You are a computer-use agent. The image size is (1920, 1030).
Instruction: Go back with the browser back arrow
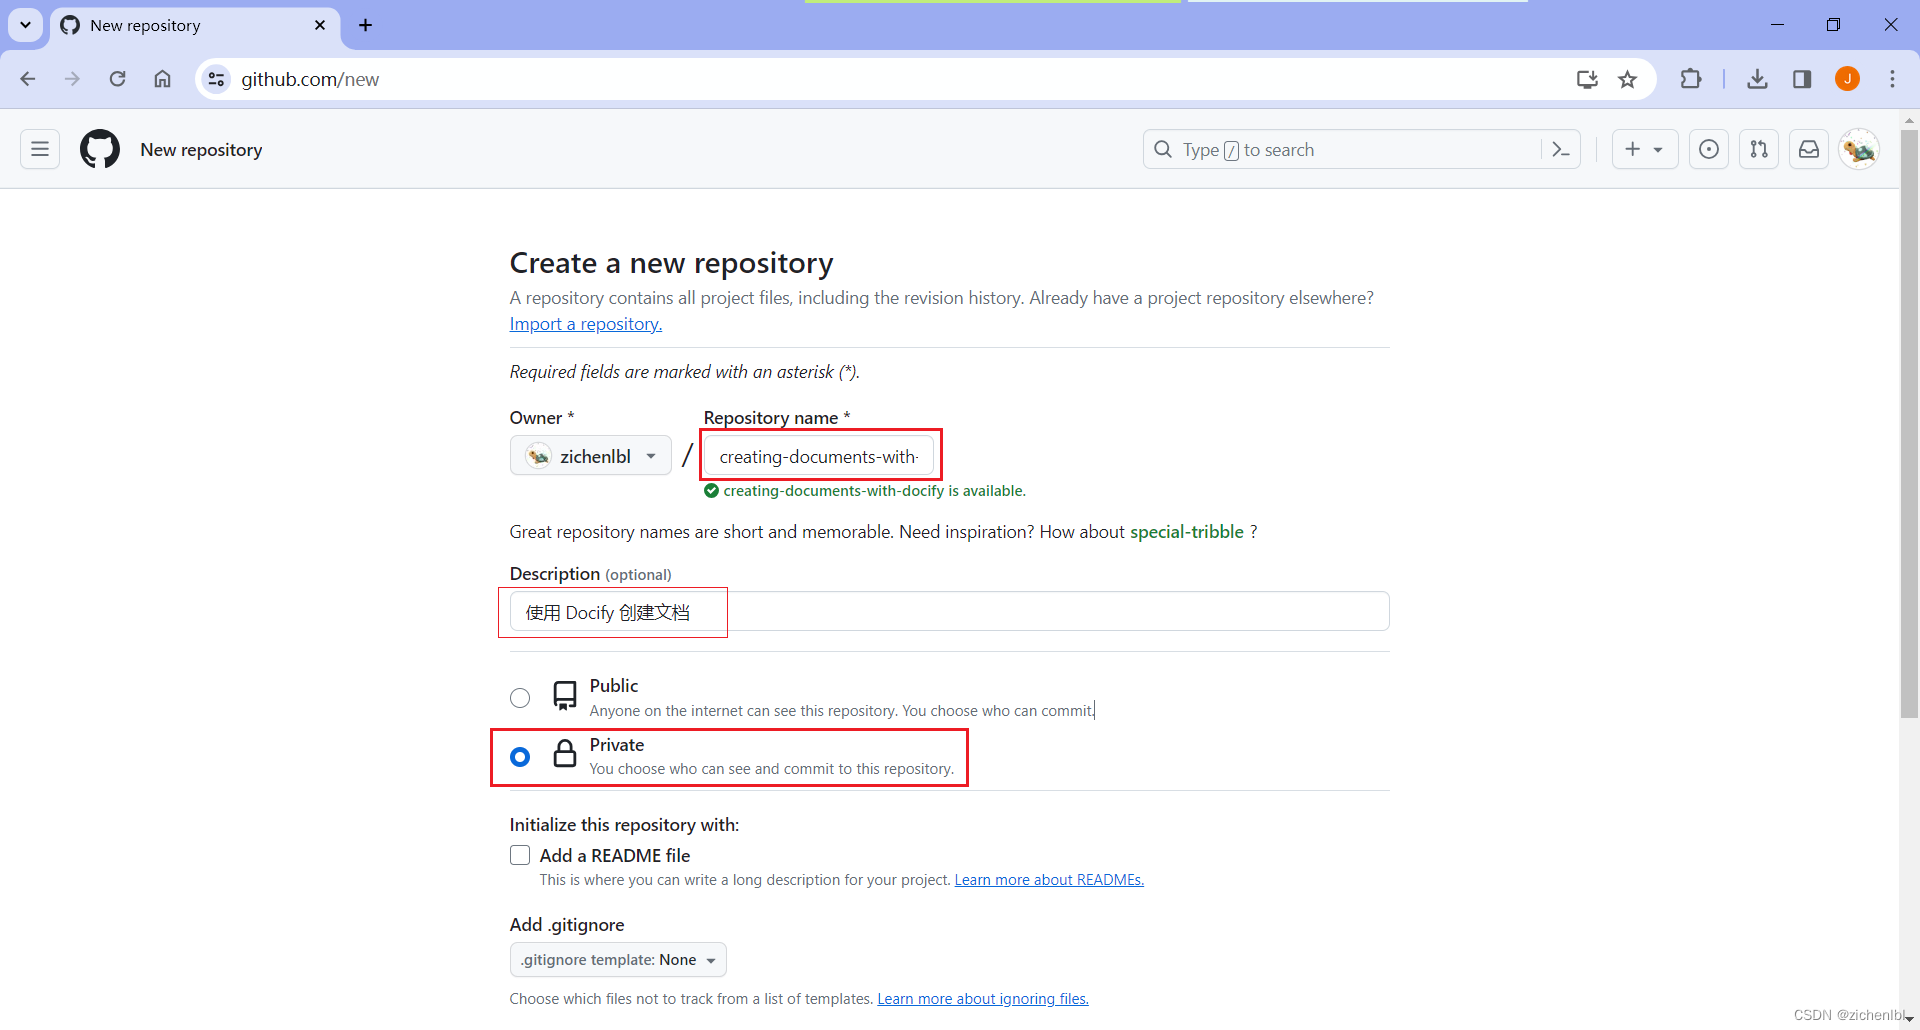coord(28,79)
